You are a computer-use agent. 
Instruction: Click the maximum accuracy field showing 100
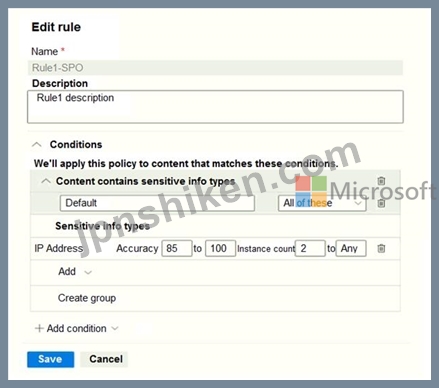pos(220,248)
